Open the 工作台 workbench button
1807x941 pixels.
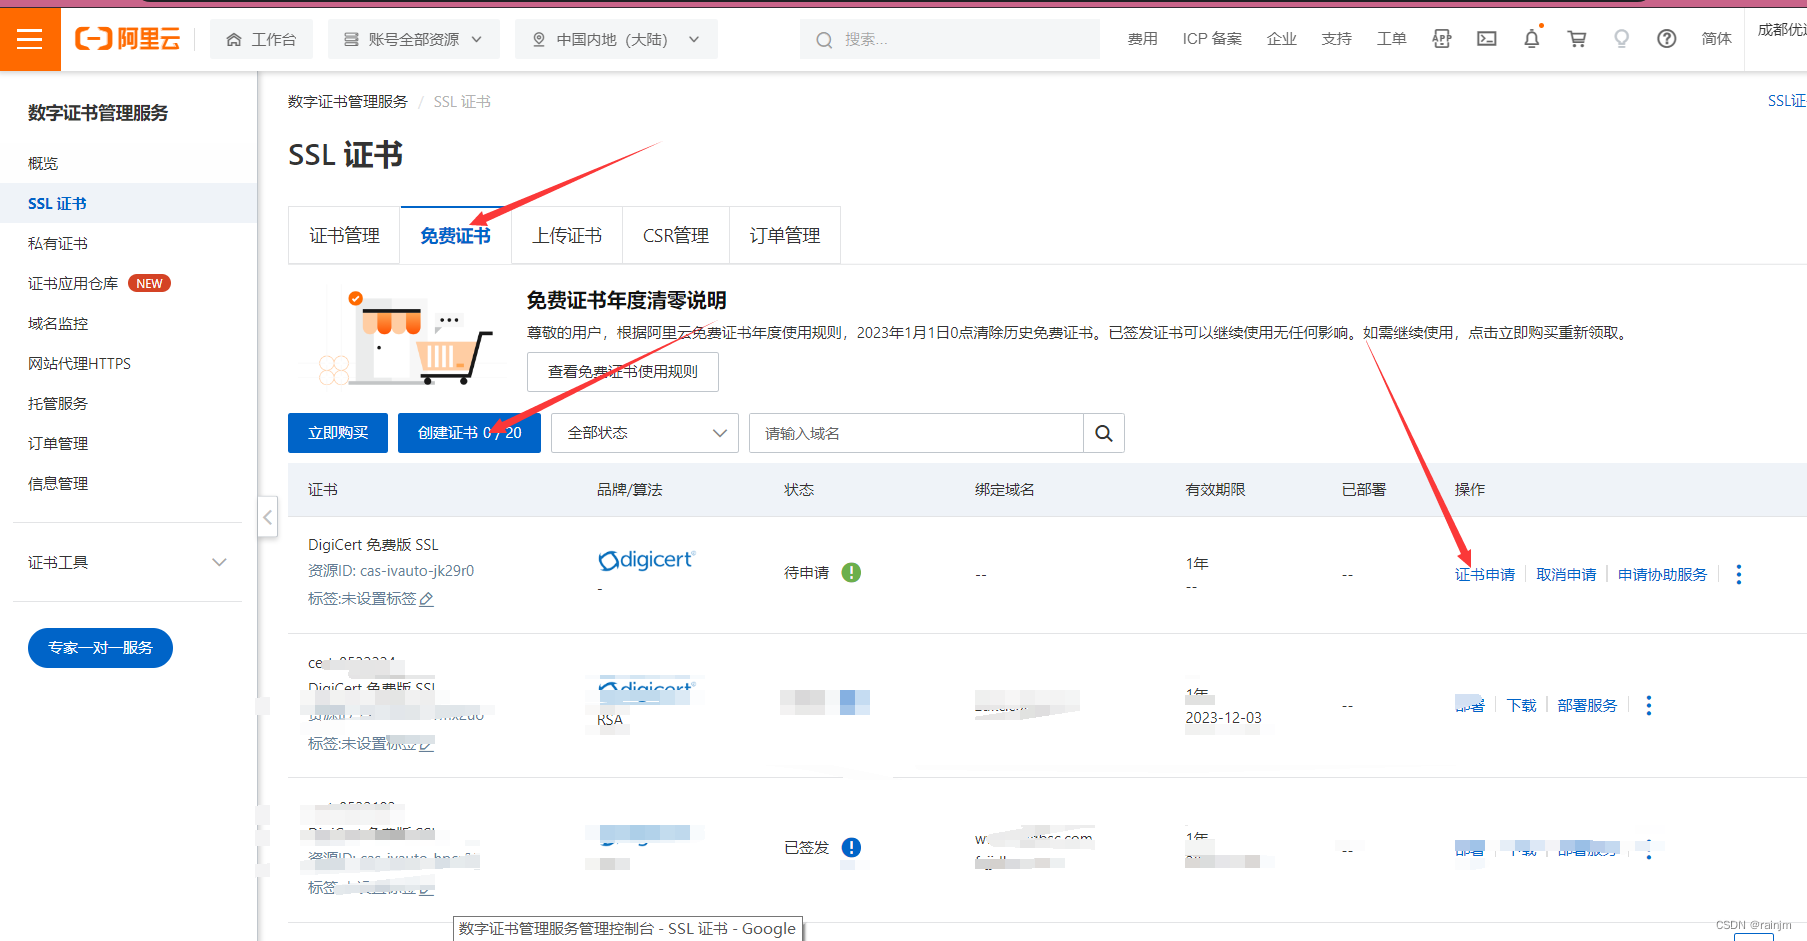tap(261, 39)
